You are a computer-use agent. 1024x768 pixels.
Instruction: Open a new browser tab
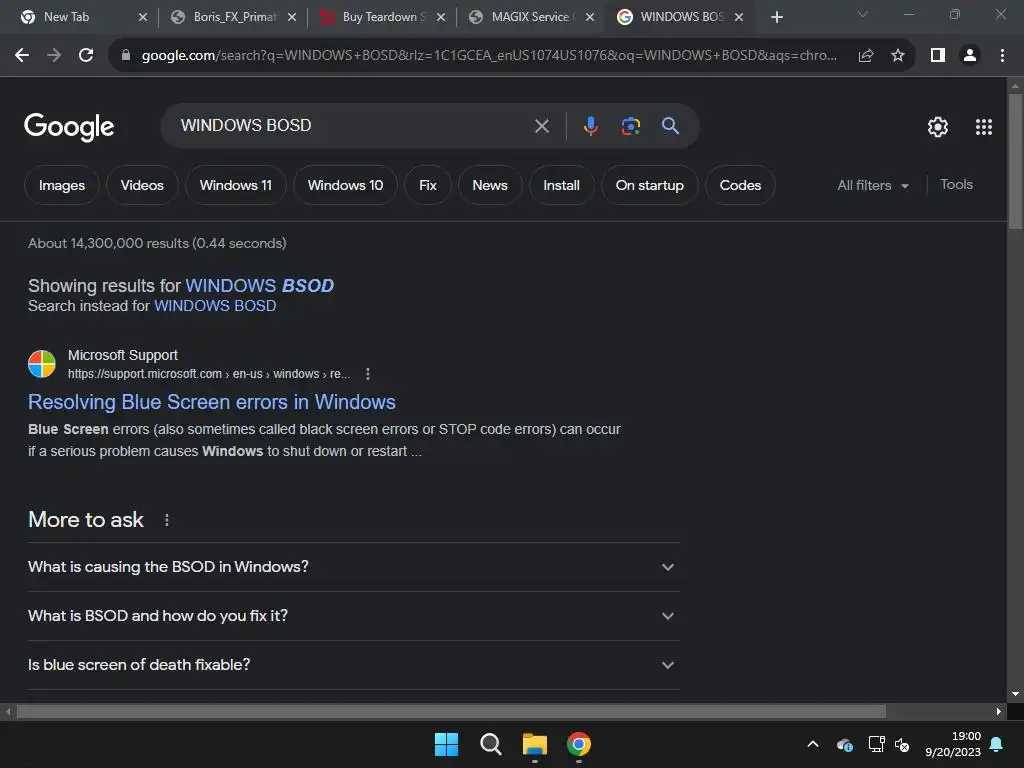click(776, 17)
